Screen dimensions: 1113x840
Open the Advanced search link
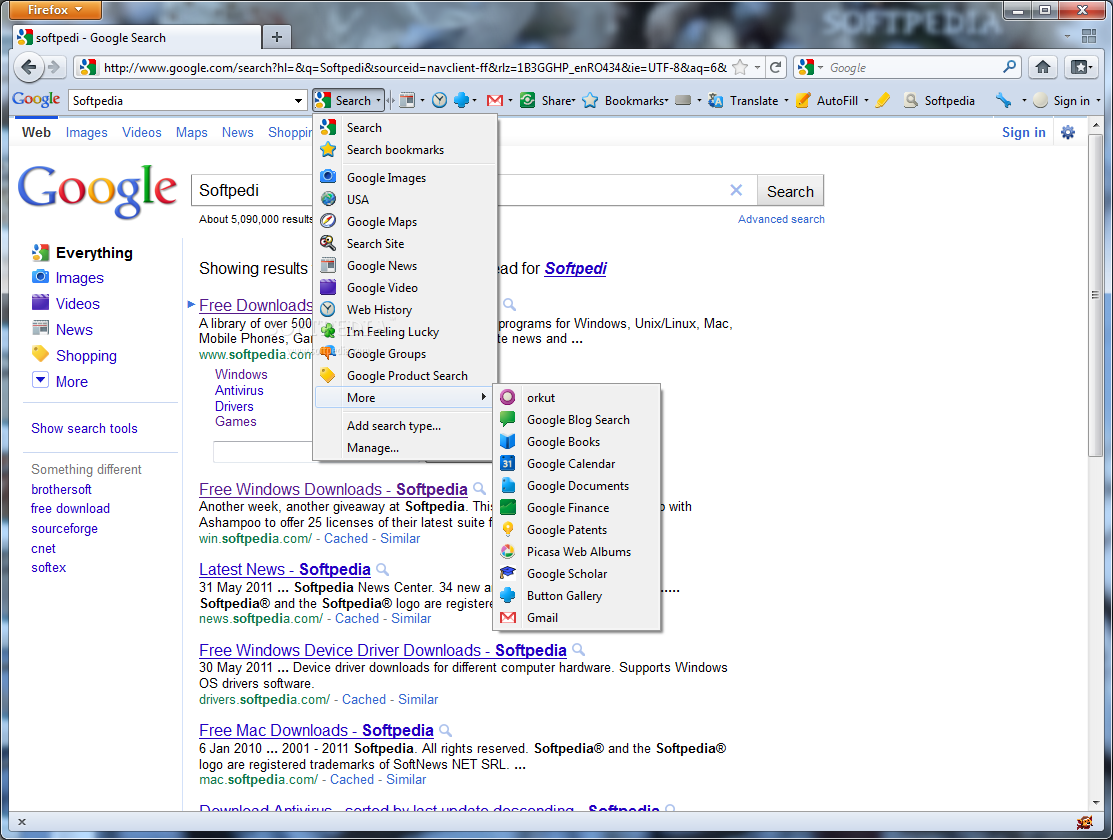pyautogui.click(x=781, y=219)
